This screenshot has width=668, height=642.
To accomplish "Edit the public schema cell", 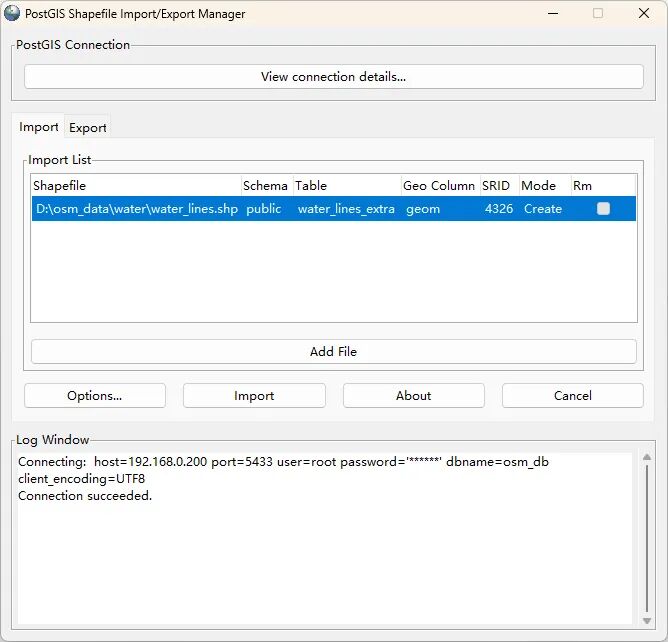I will click(x=267, y=209).
